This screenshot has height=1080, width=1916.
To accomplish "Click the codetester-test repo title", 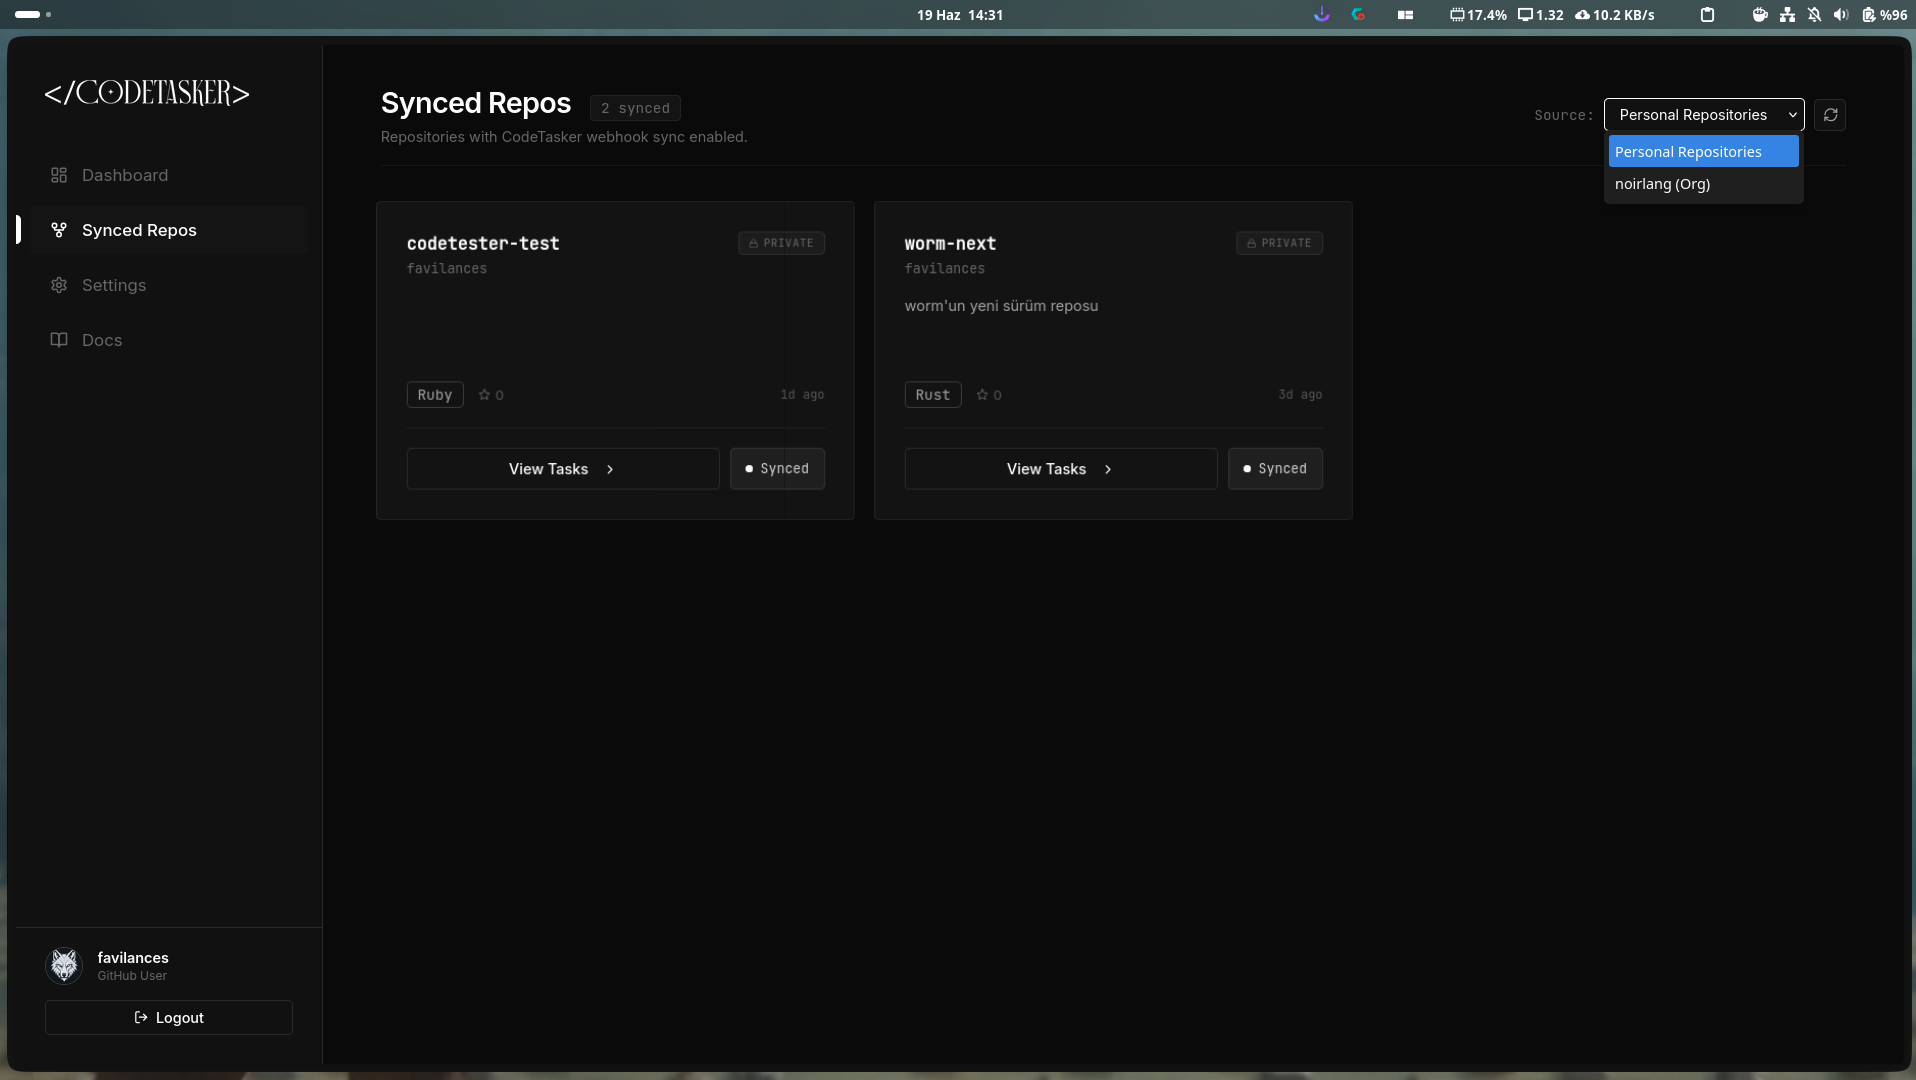I will click(483, 244).
